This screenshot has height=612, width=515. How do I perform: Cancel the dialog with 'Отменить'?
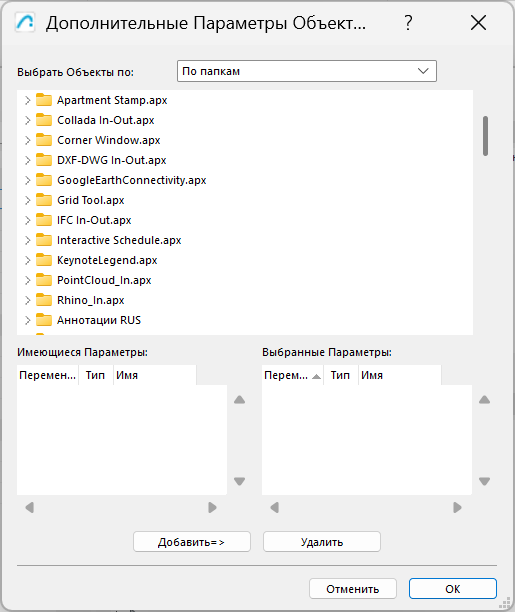(x=353, y=589)
